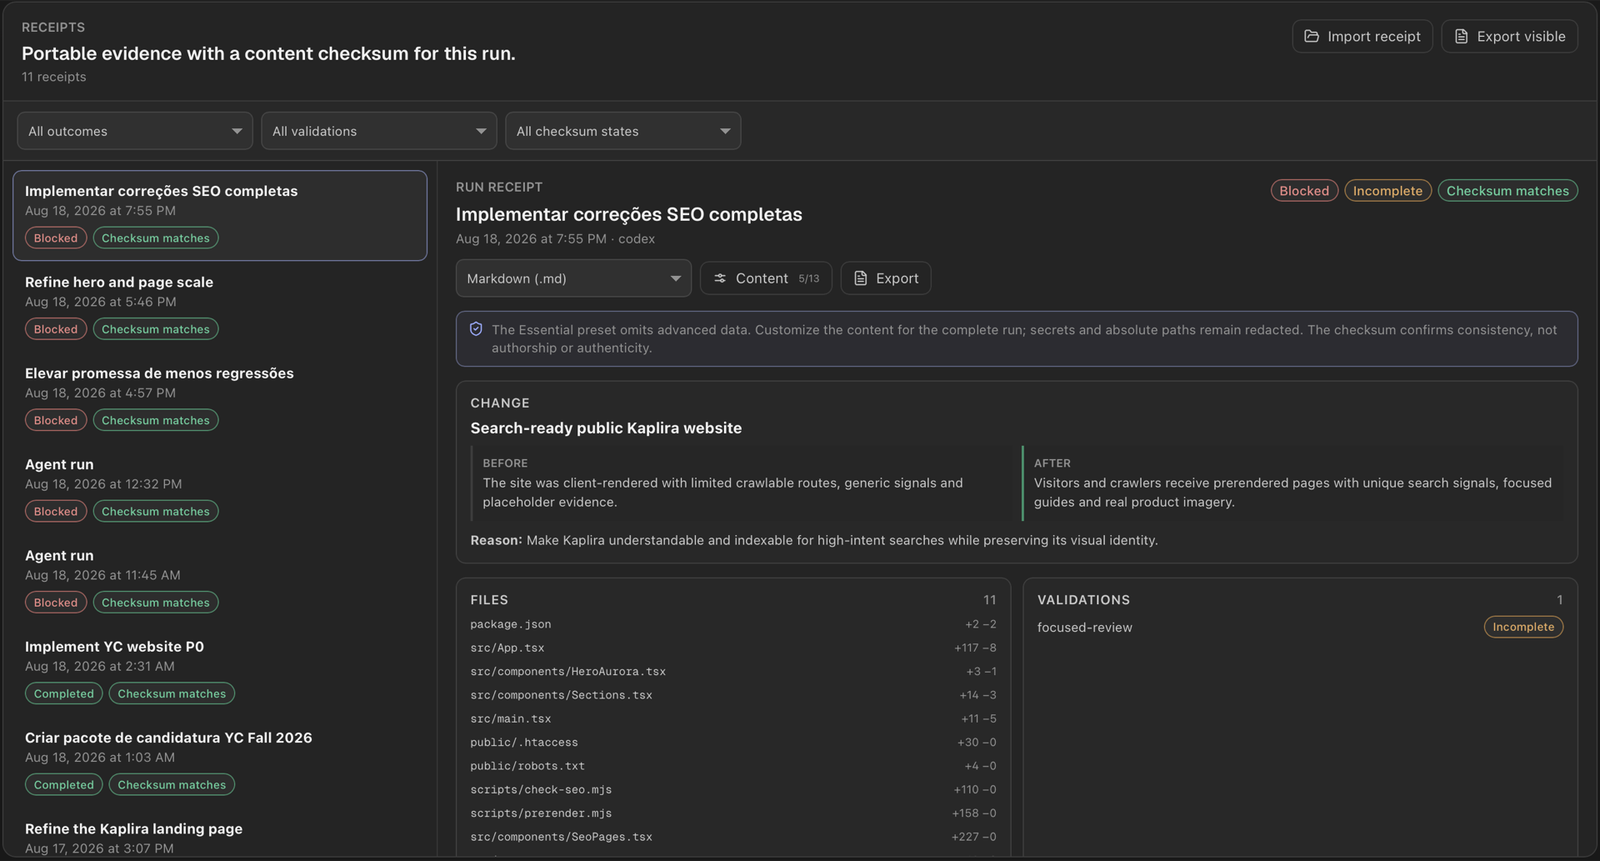1600x861 pixels.
Task: Click the src/components/Sections.tsx file row
Action: pos(733,695)
